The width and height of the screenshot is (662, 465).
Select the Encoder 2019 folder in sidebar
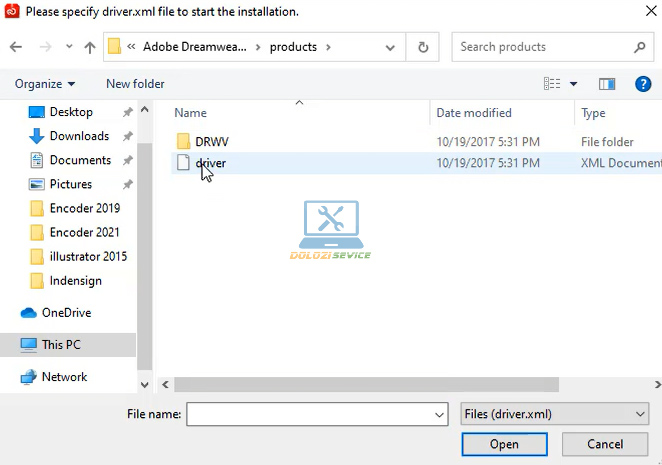[x=84, y=208]
